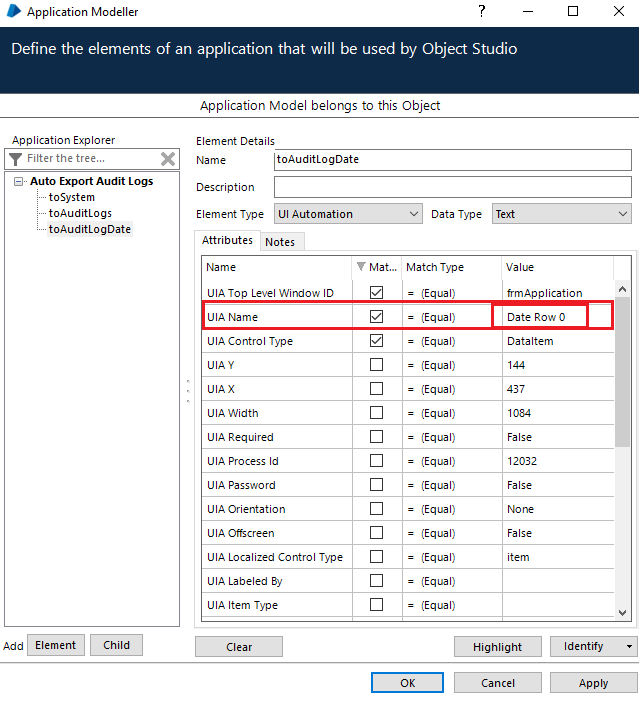This screenshot has width=639, height=701.
Task: Clear the tree filter with X icon
Action: tap(169, 159)
